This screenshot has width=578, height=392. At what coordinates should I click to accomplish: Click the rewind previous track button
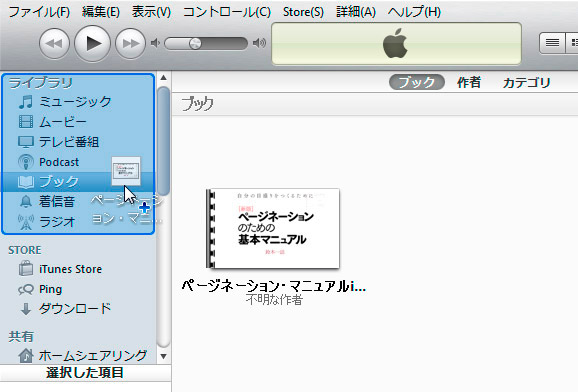(54, 44)
